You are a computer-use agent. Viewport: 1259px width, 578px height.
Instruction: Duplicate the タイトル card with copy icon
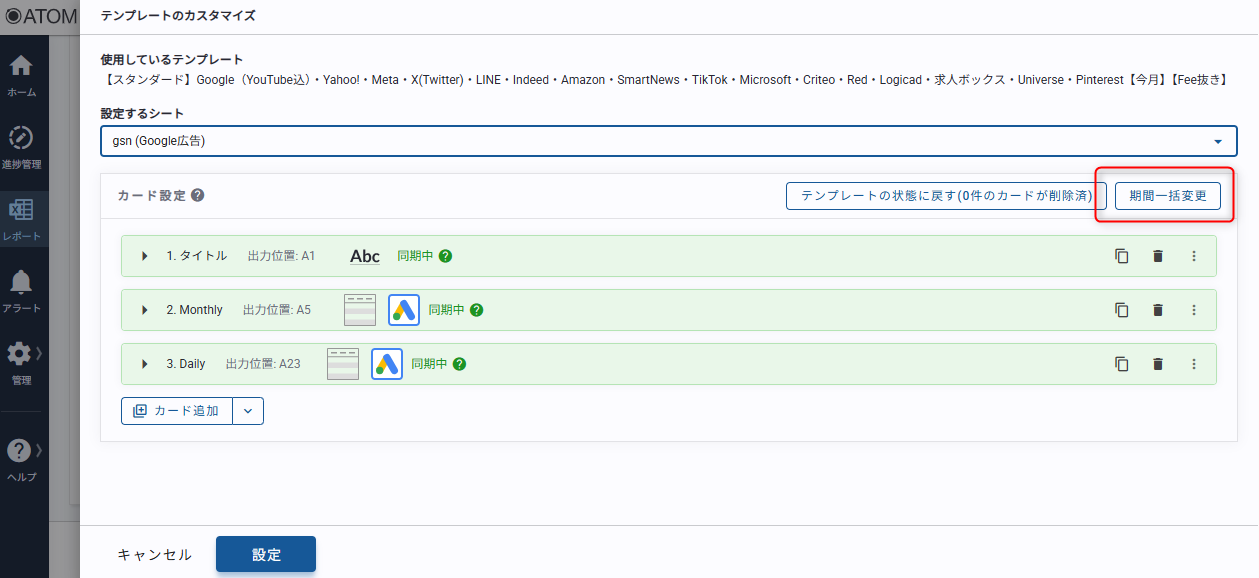click(x=1122, y=256)
